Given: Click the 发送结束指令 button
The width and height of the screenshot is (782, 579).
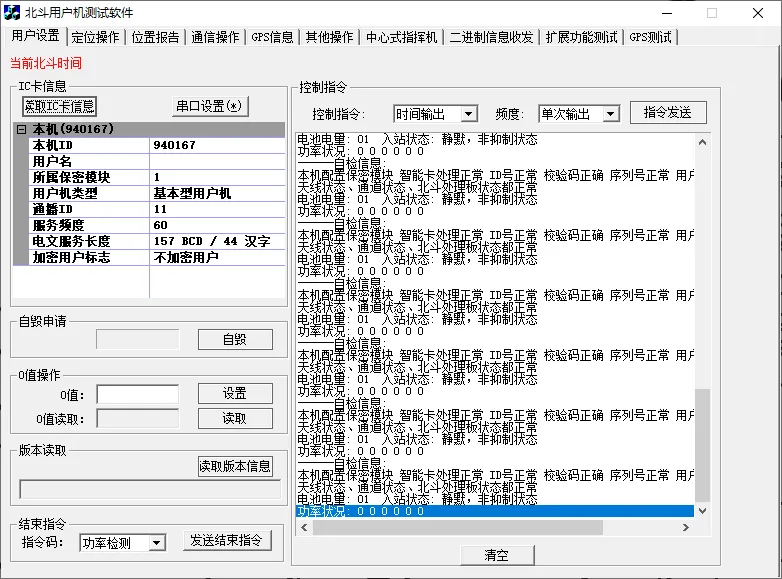Looking at the screenshot, I should tap(227, 541).
